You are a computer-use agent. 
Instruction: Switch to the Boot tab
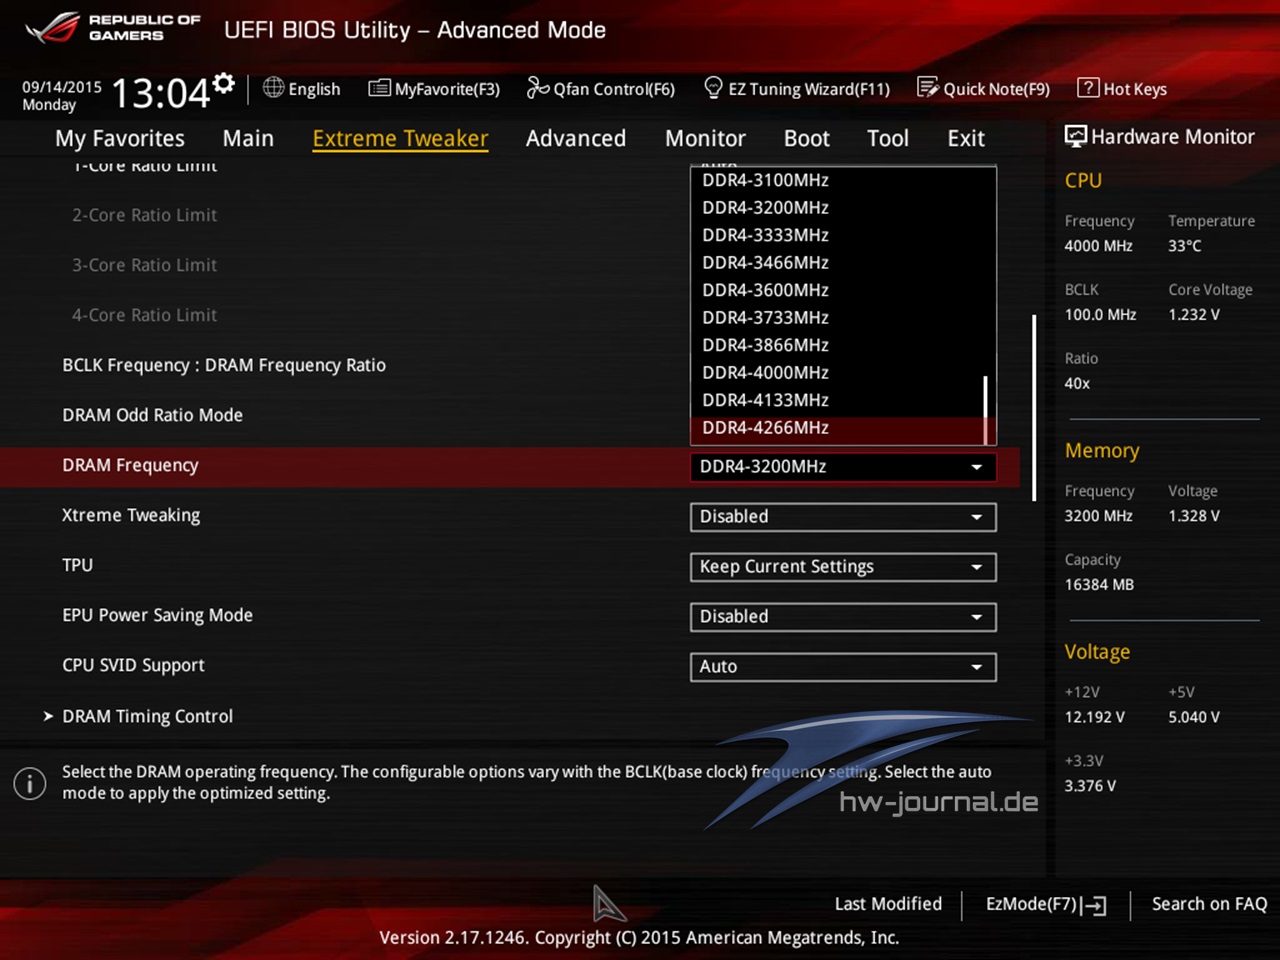[x=807, y=138]
